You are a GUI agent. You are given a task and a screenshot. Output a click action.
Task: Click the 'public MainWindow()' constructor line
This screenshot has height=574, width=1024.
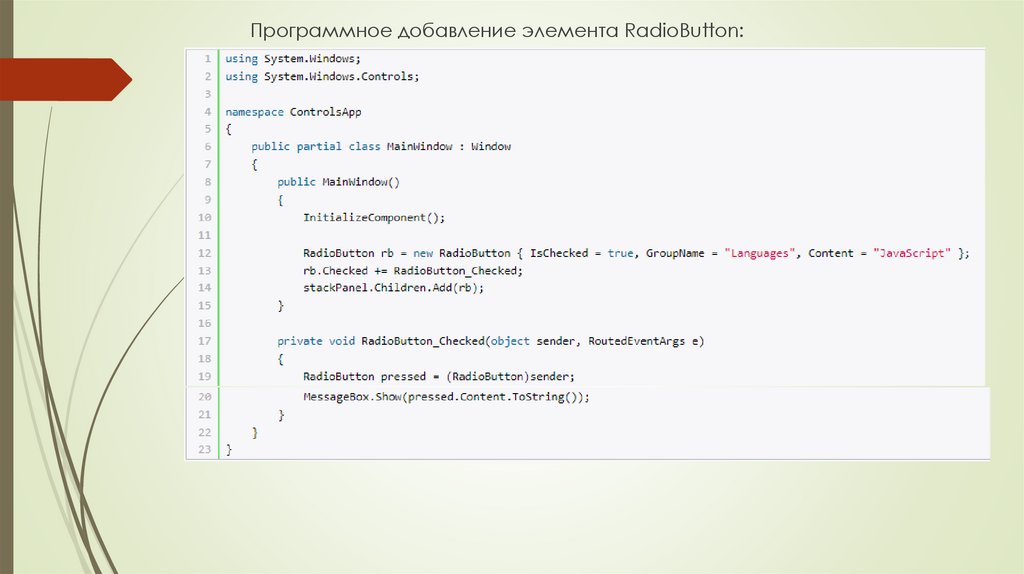coord(338,182)
